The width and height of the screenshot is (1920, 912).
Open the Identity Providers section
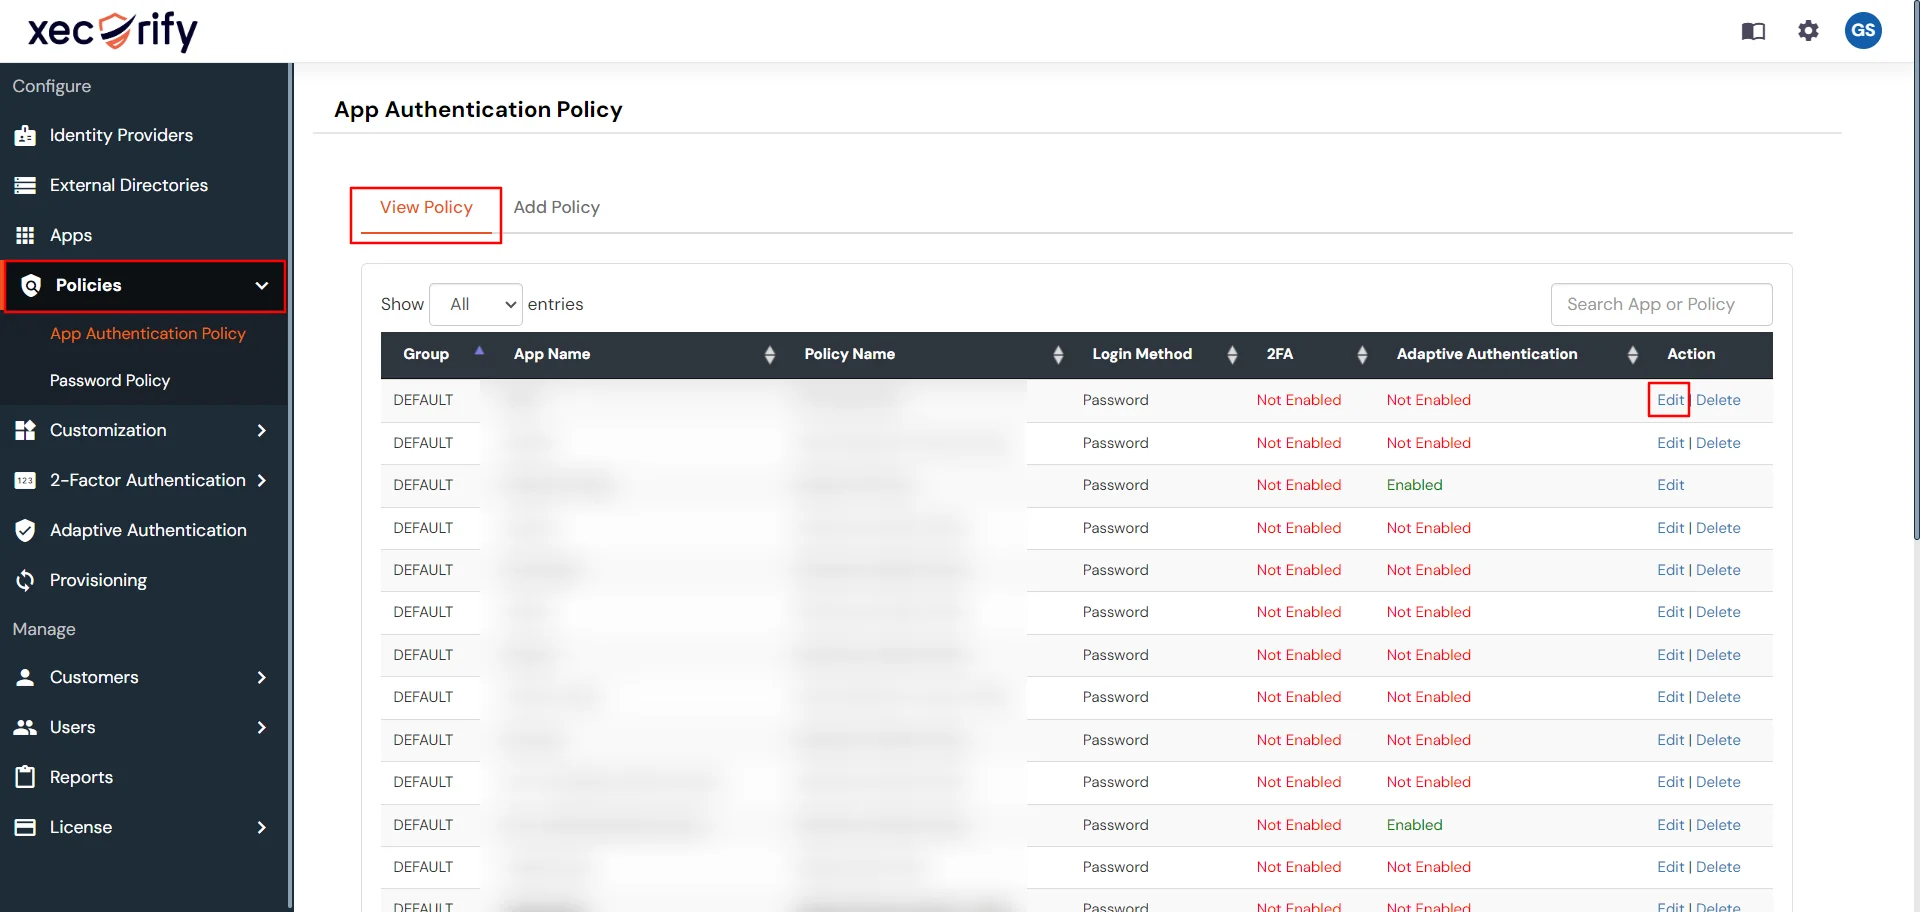click(120, 135)
